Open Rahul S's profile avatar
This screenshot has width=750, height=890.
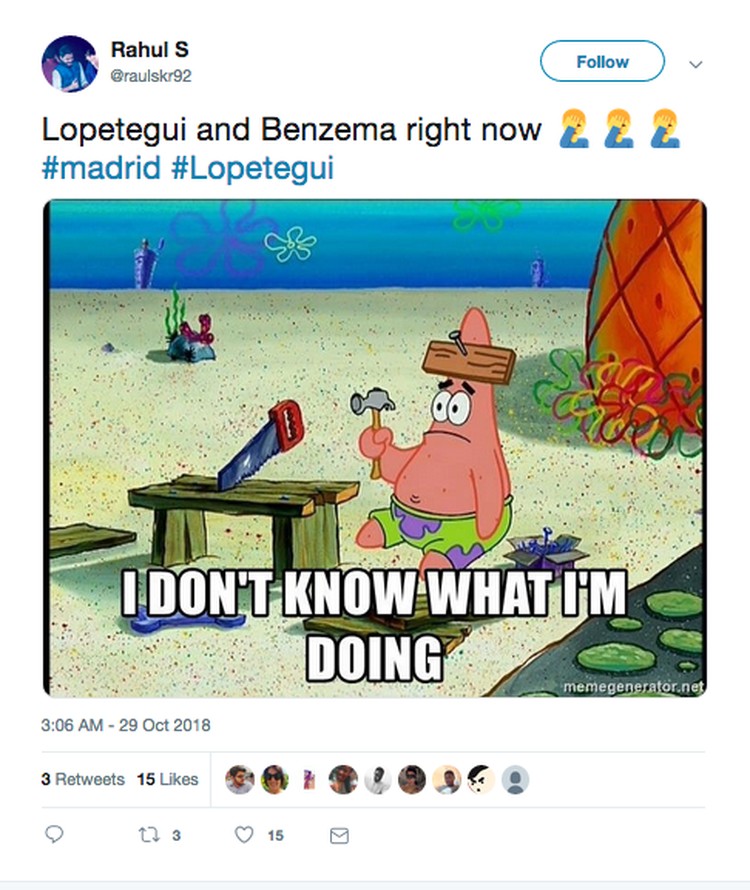(x=69, y=62)
